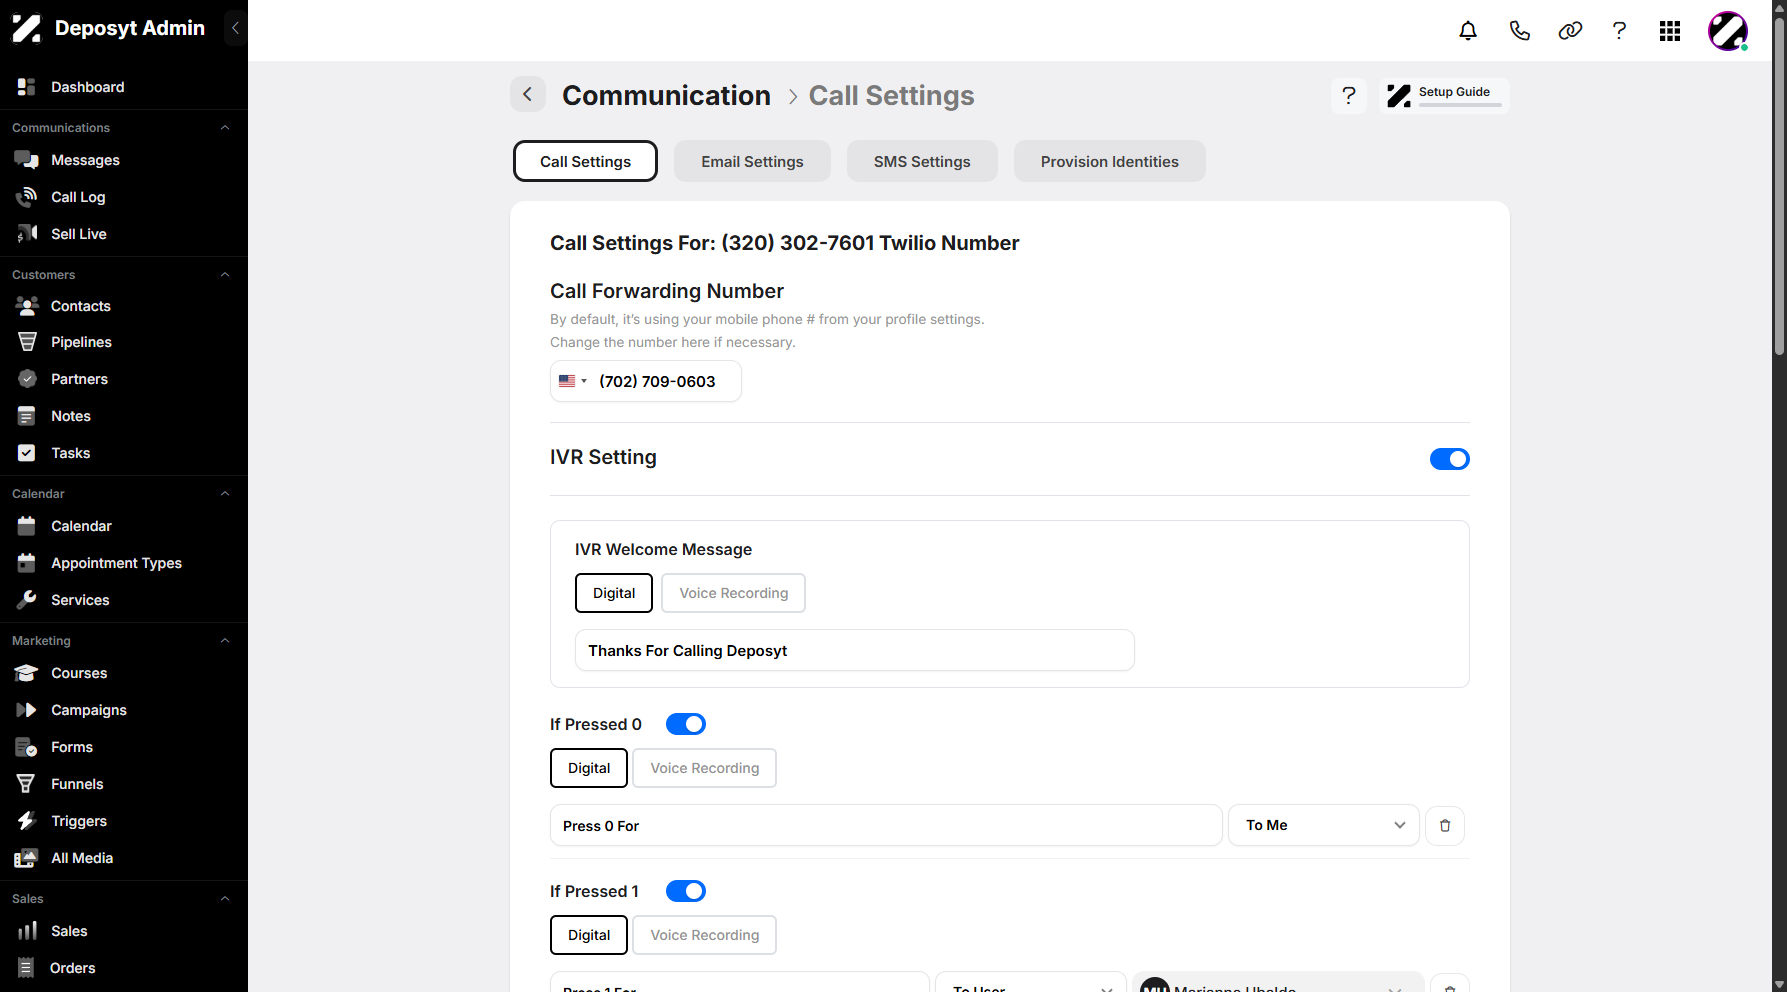
Task: Open notifications bell icon
Action: [1468, 31]
